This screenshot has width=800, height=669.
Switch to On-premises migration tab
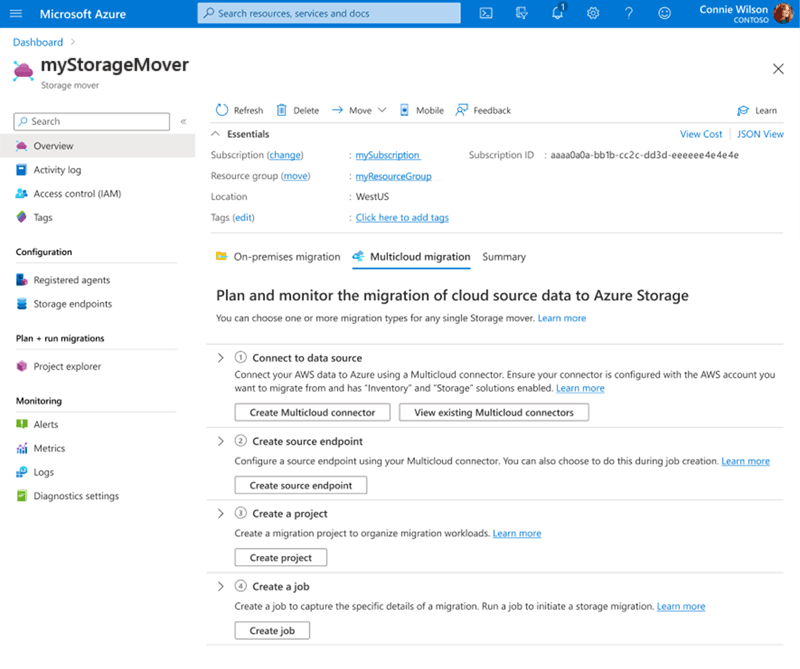pos(278,257)
